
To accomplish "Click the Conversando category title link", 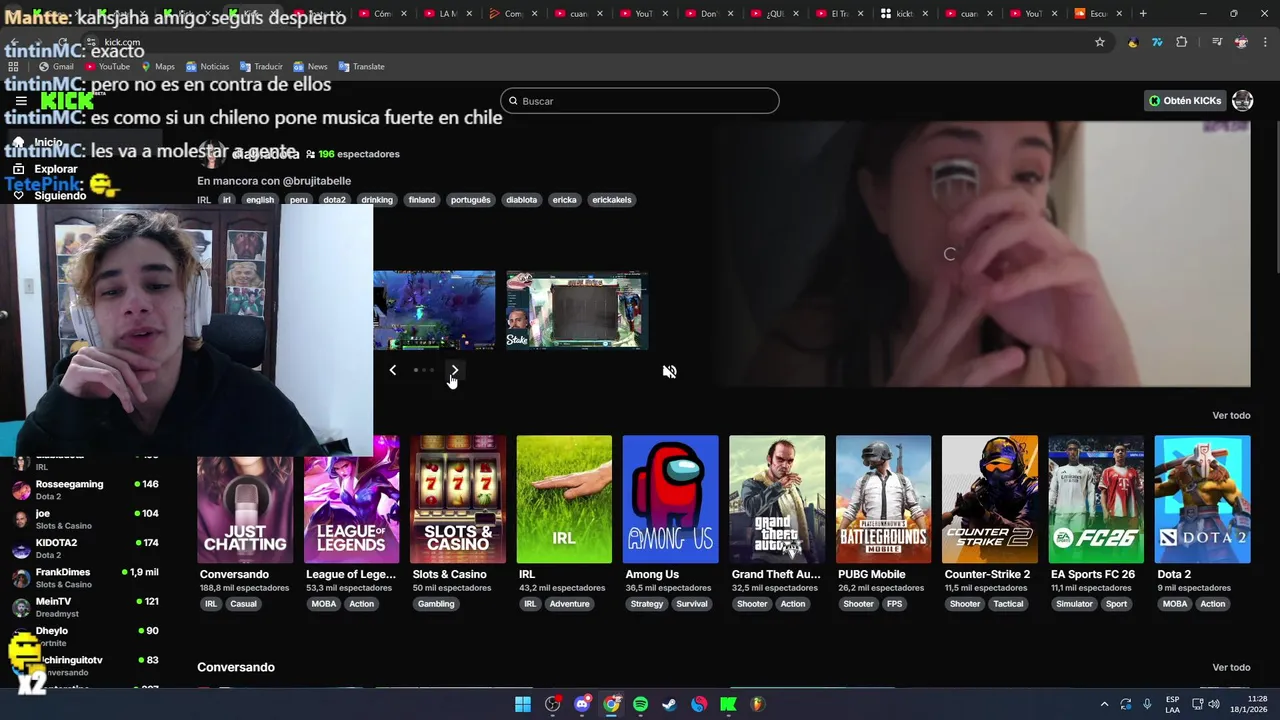I will coord(234,574).
